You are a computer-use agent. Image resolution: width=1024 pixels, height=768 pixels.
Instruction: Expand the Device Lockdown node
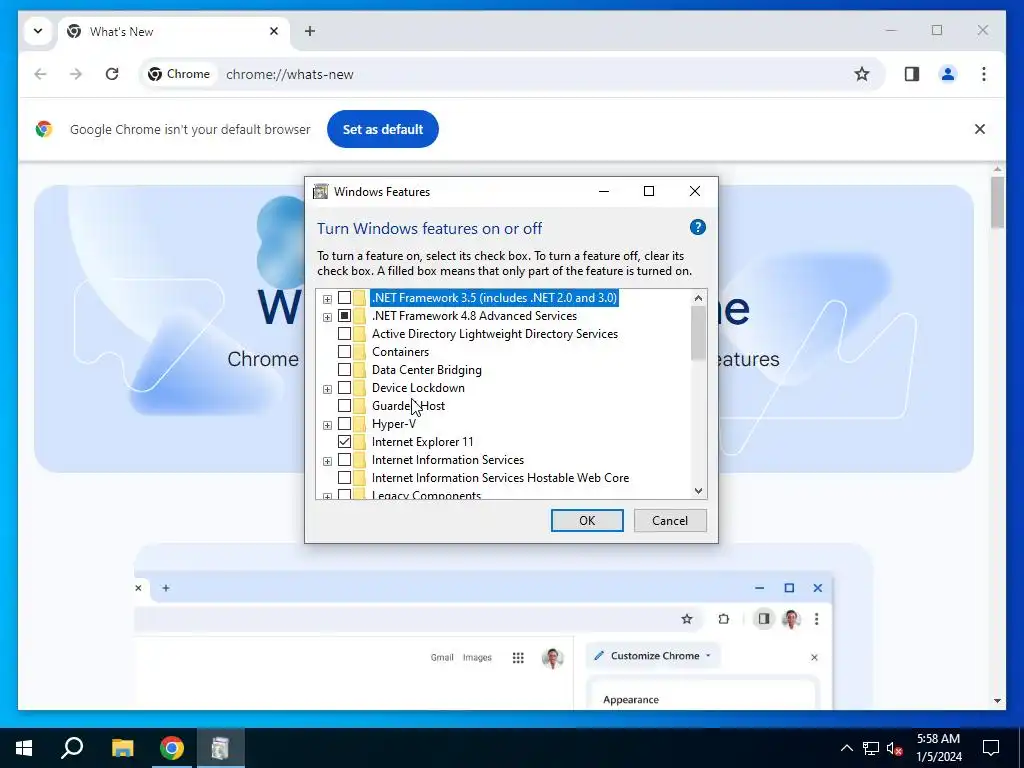coord(327,389)
